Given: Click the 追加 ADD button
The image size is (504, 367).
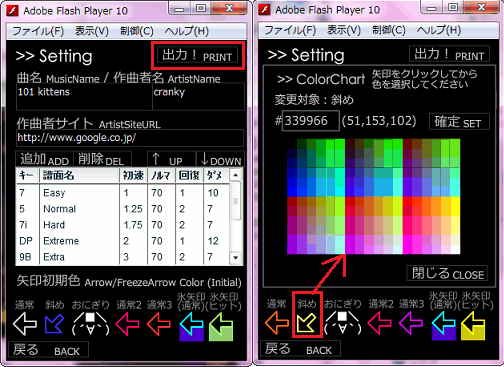Looking at the screenshot, I should (44, 159).
